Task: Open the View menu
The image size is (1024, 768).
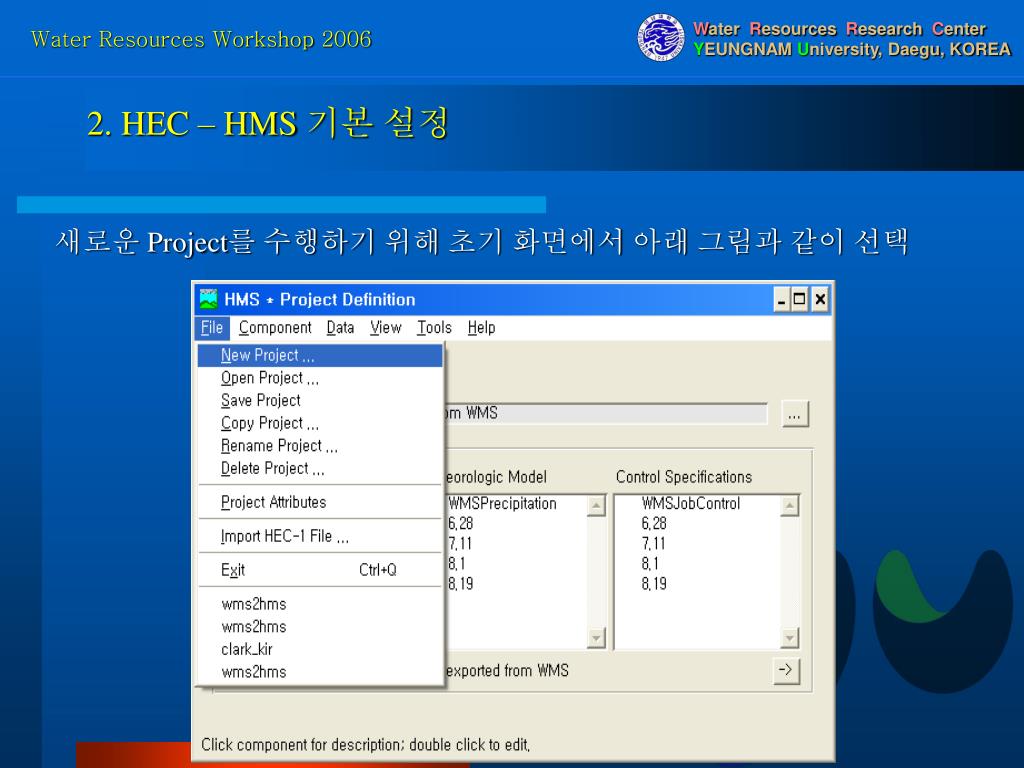Action: pos(385,328)
